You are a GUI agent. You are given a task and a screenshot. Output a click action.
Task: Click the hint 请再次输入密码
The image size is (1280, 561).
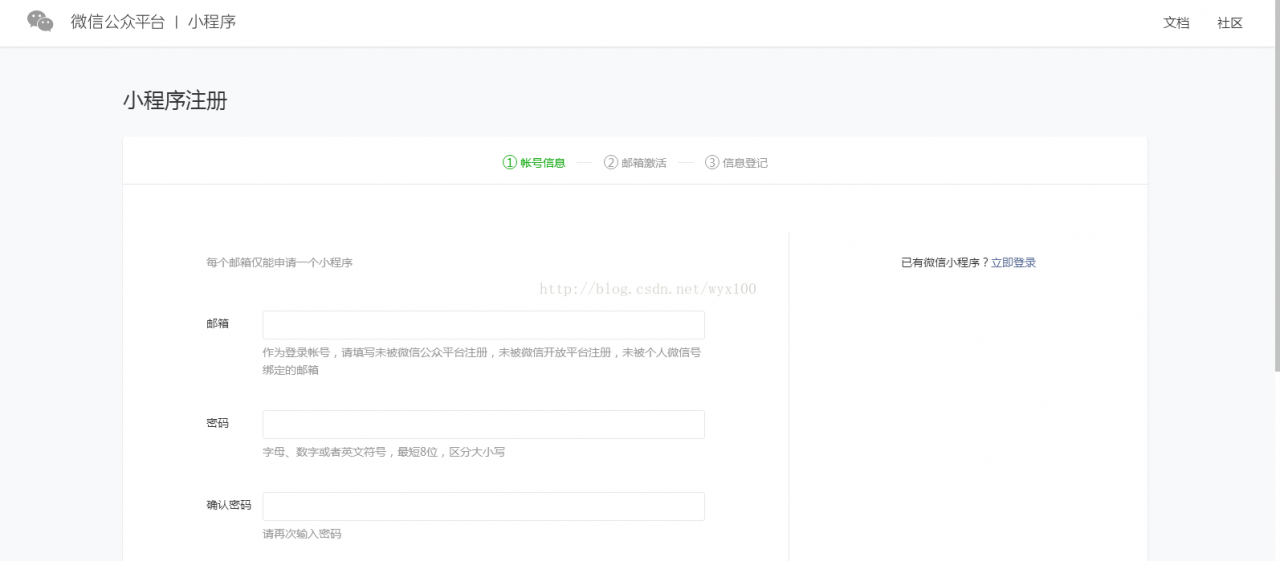302,534
